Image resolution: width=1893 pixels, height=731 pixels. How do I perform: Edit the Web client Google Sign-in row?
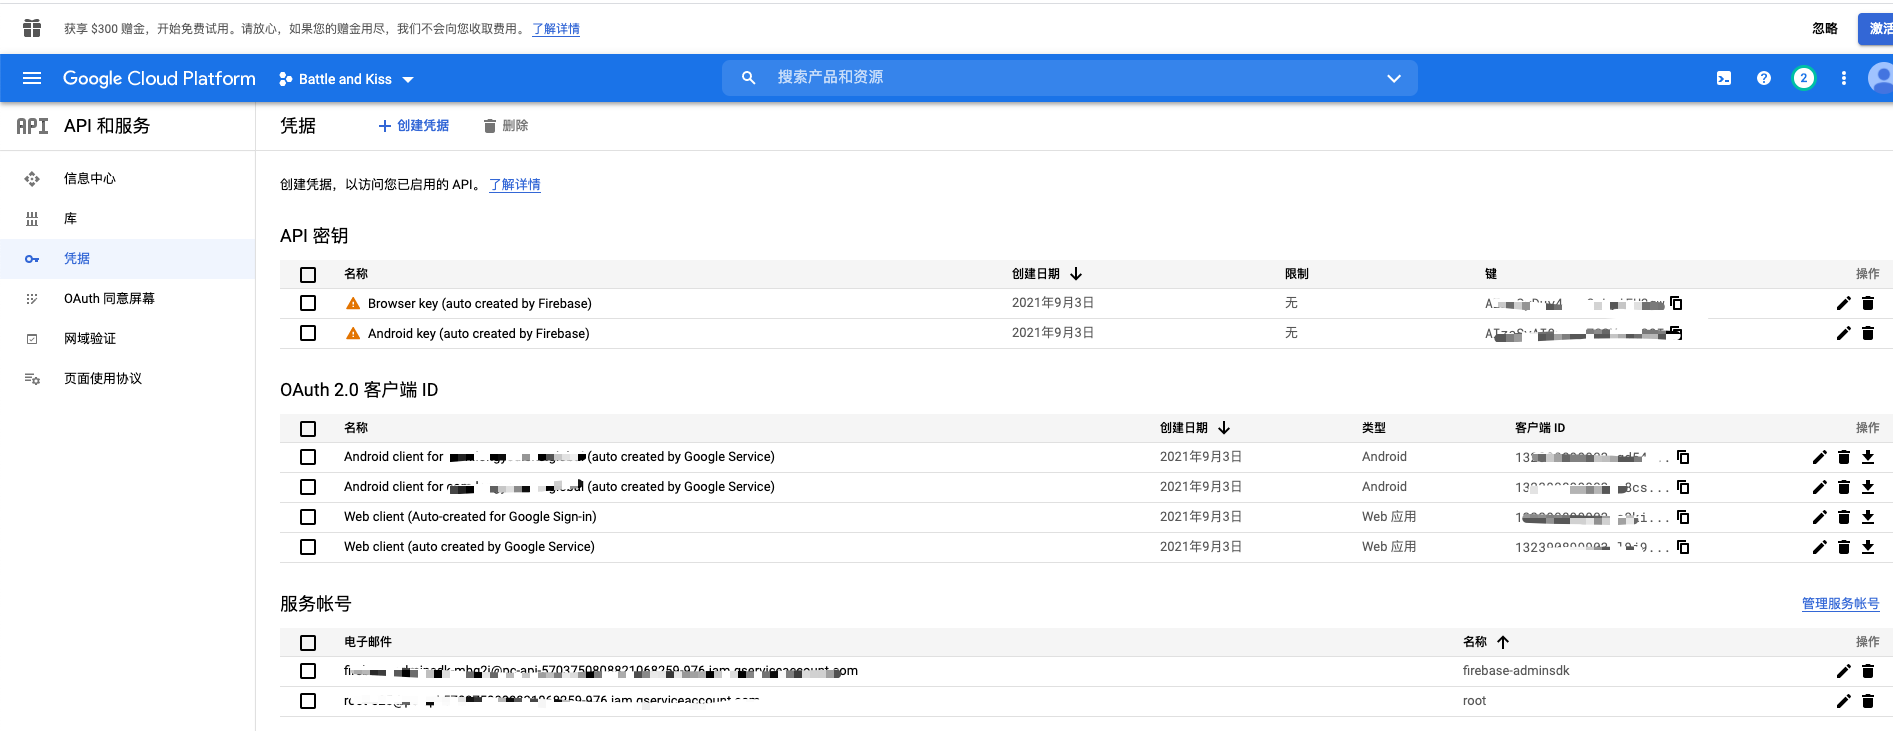coord(1820,517)
